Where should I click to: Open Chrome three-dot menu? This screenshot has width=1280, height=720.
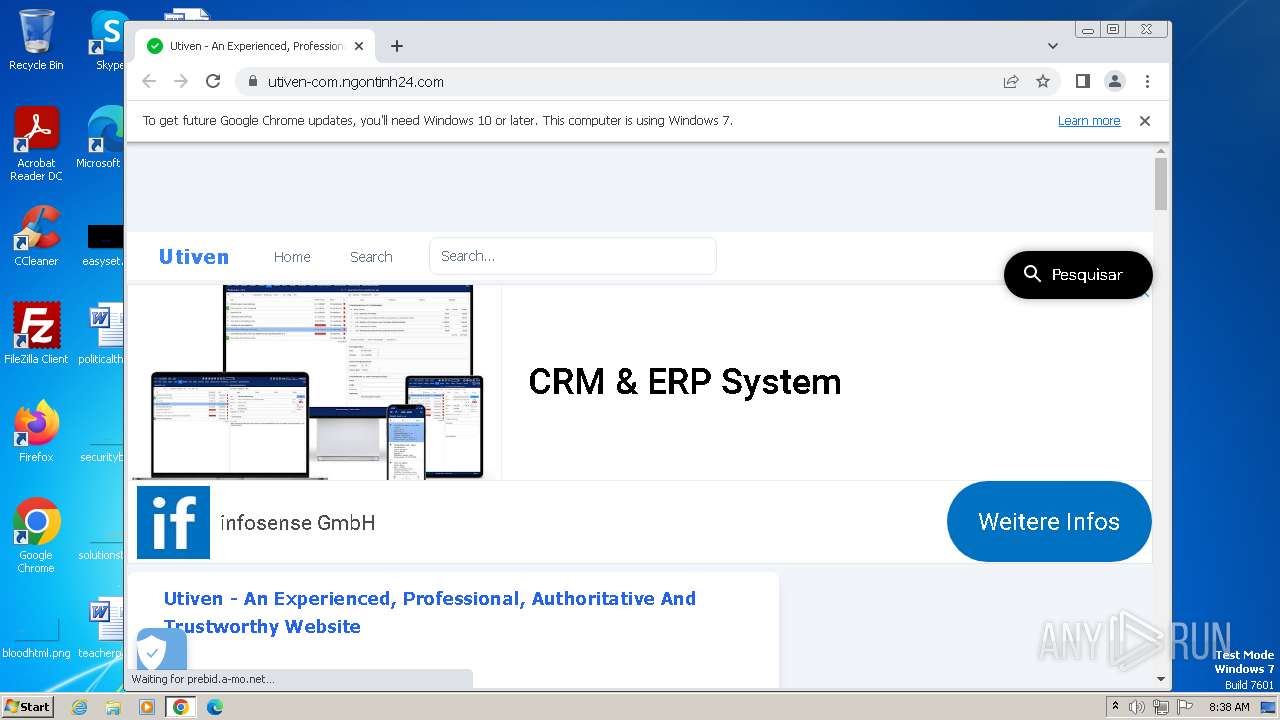1147,82
